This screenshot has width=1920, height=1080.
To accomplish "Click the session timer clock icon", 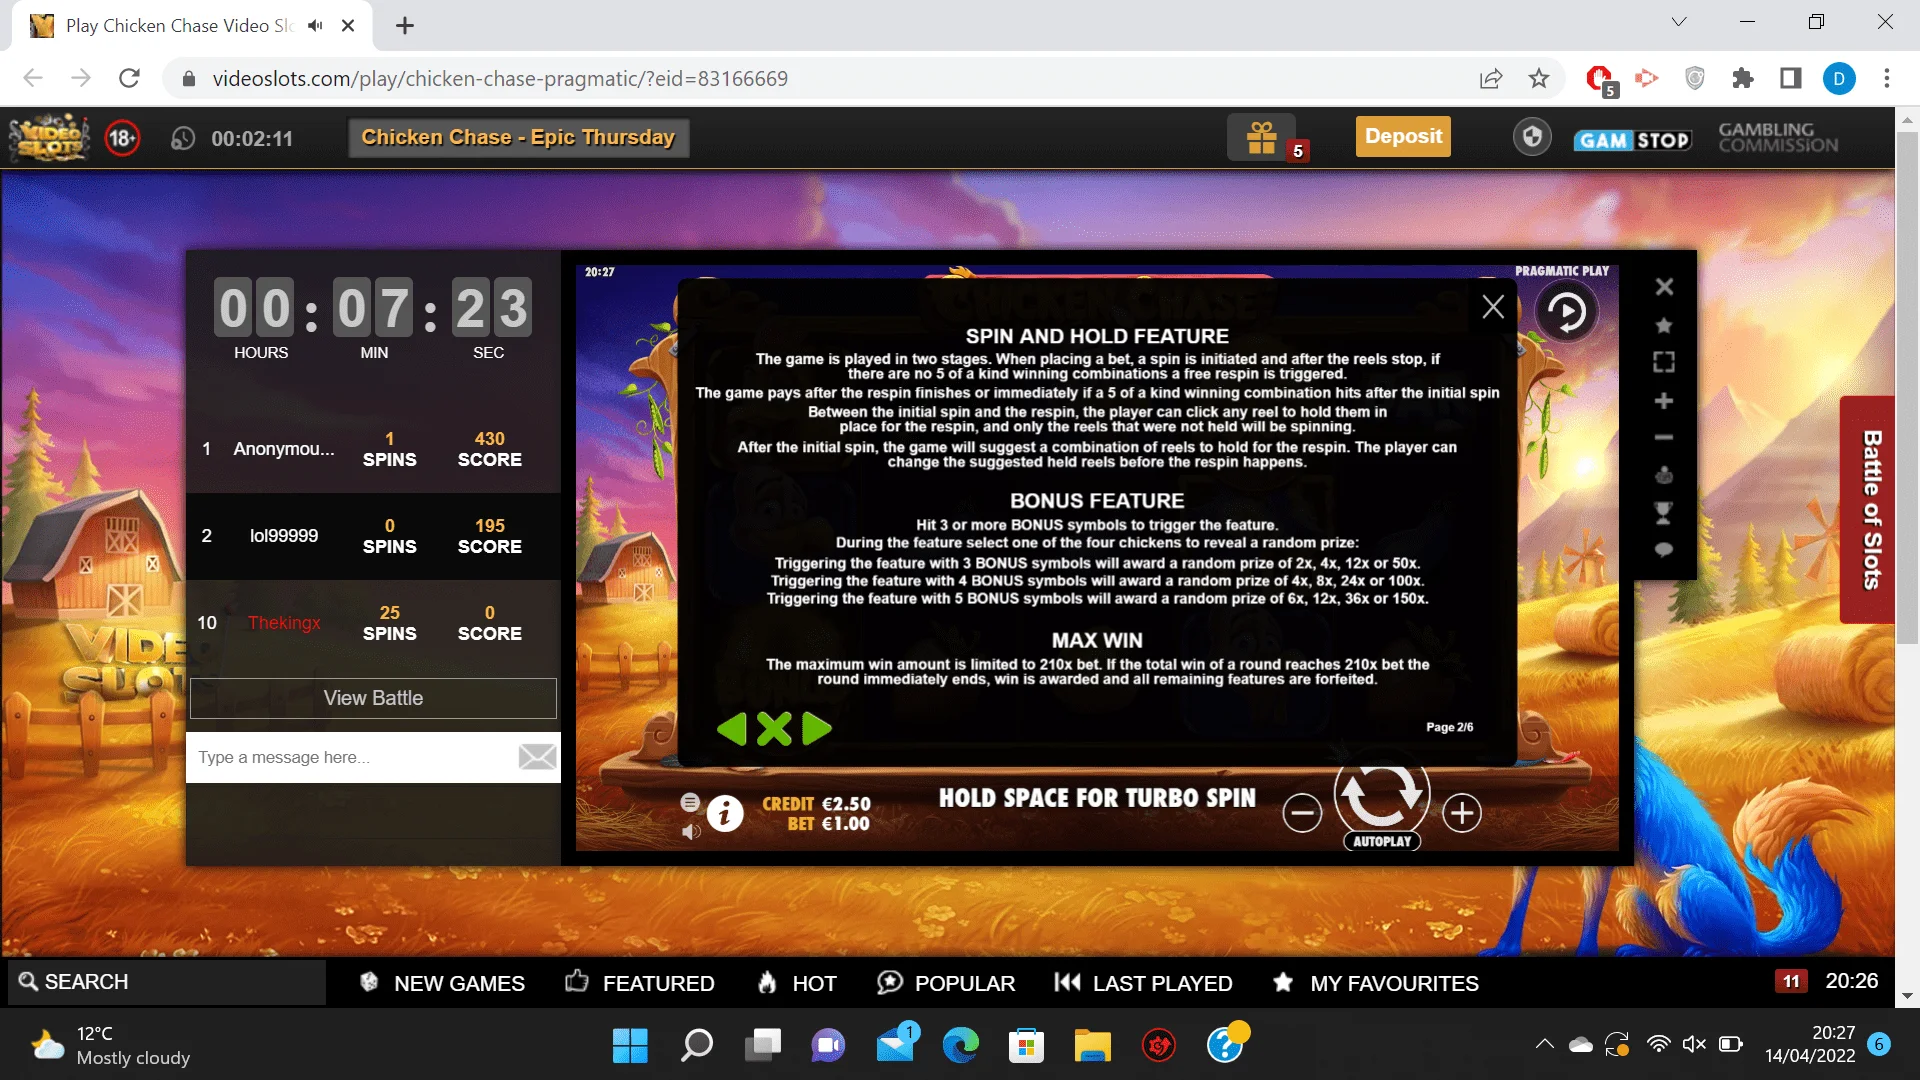I will pos(182,139).
